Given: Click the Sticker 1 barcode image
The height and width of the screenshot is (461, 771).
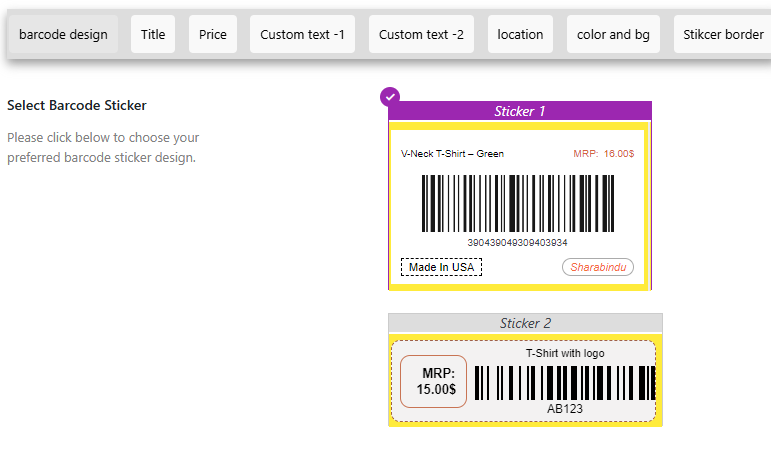Looking at the screenshot, I should pos(518,203).
